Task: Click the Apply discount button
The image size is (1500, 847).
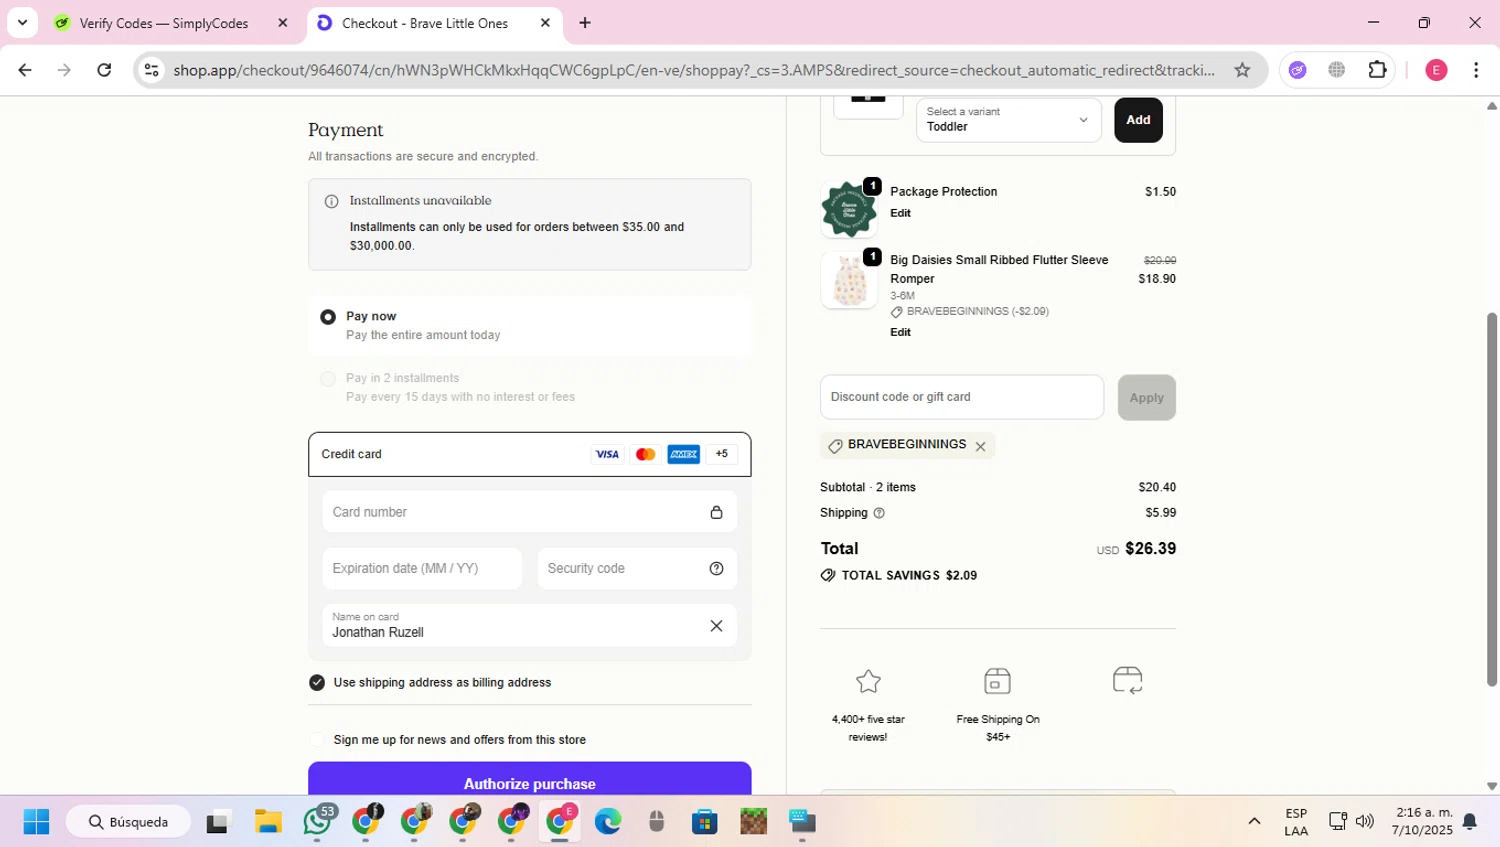Action: coord(1146,398)
